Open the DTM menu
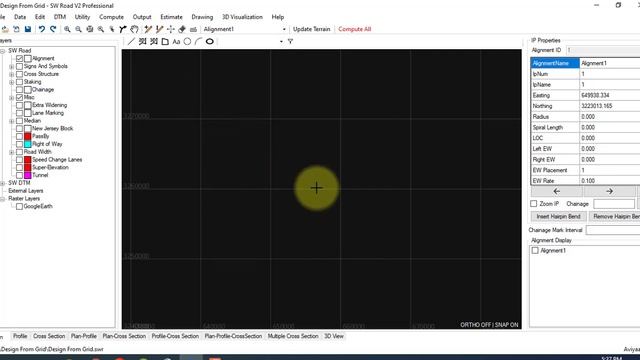This screenshot has height=360, width=640. [x=60, y=17]
